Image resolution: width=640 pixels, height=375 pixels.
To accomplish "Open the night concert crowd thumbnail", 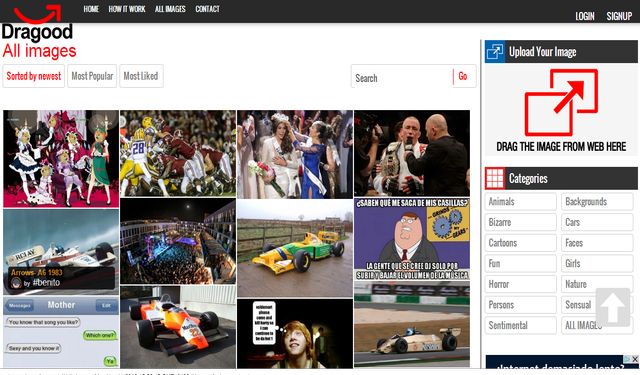I will pyautogui.click(x=178, y=241).
